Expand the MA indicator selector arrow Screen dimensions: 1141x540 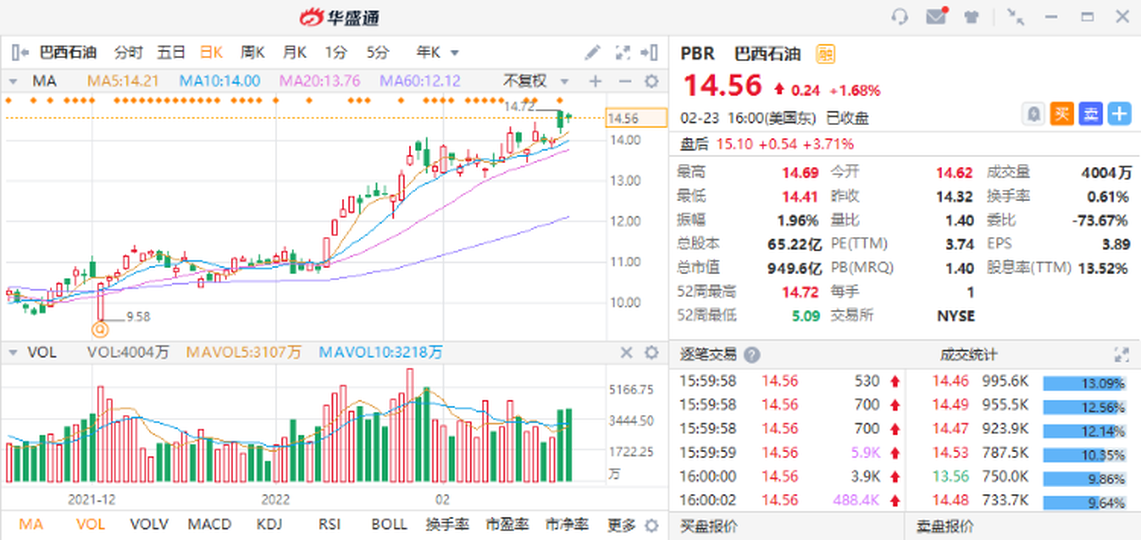pyautogui.click(x=14, y=81)
